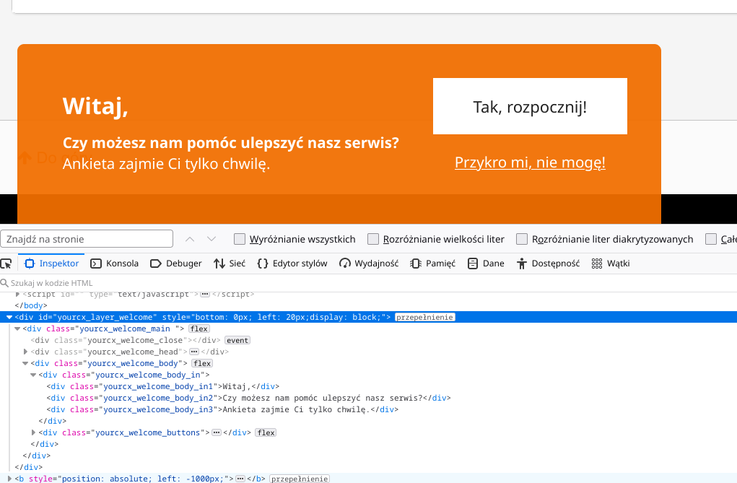Open the Dostępność accessibility panel icon

pos(522,264)
